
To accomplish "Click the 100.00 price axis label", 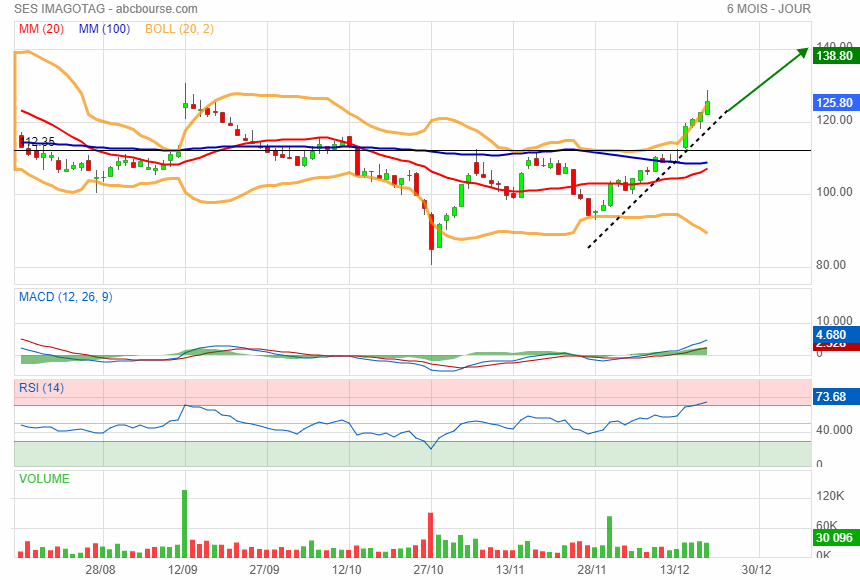I will [x=834, y=192].
